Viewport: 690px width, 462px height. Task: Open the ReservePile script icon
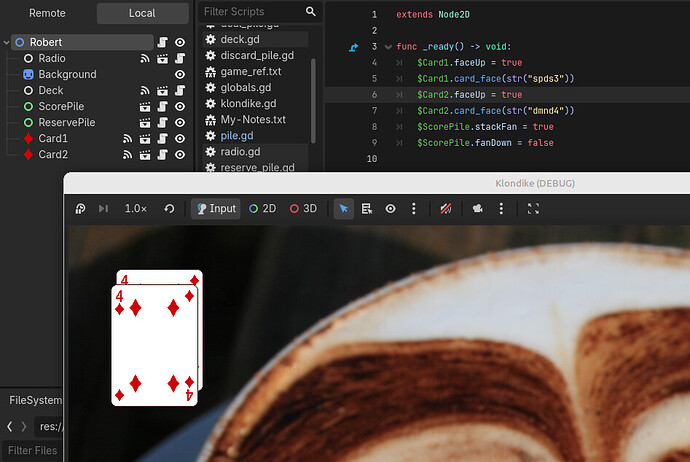(162, 122)
